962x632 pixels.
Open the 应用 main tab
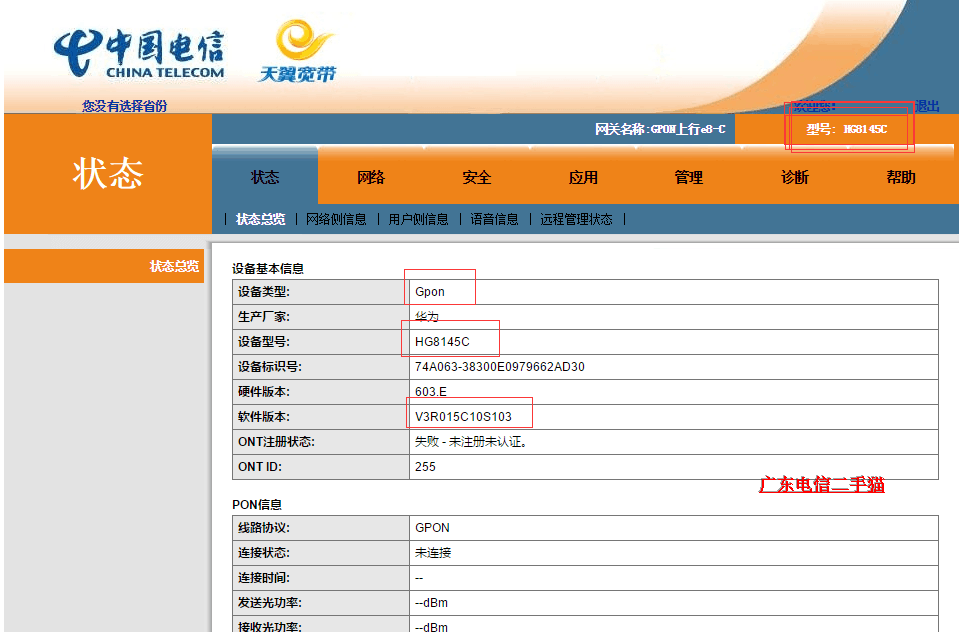(x=583, y=177)
